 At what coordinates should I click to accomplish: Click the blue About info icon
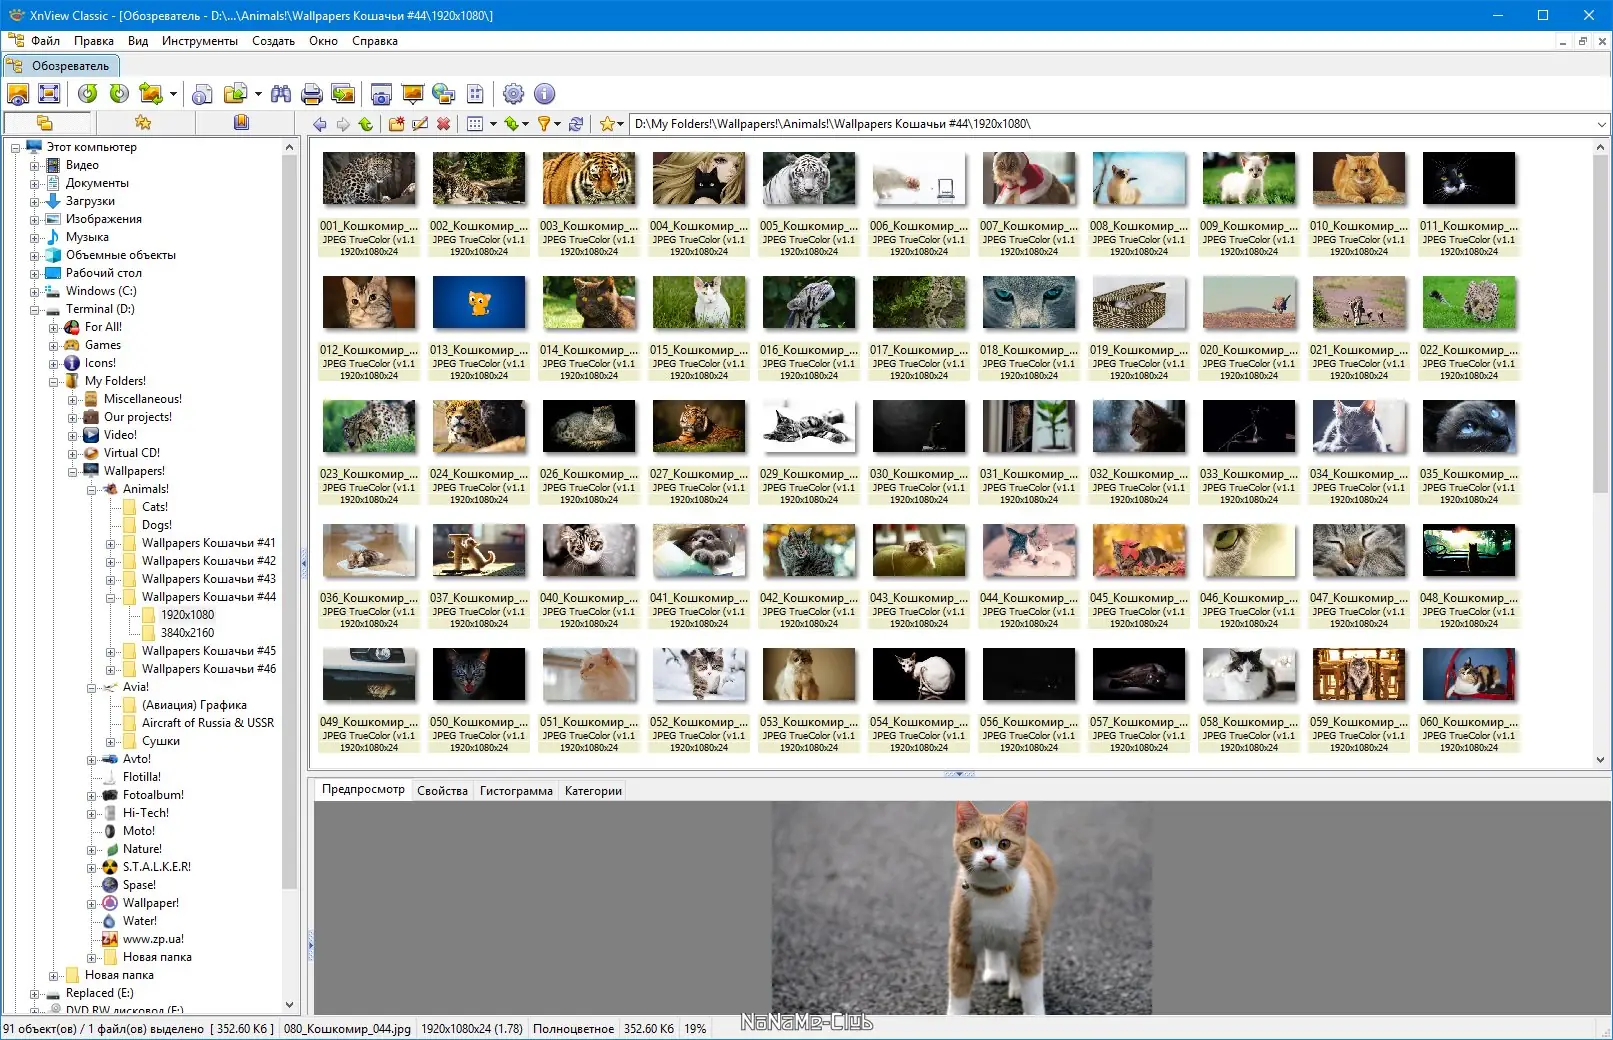[545, 94]
